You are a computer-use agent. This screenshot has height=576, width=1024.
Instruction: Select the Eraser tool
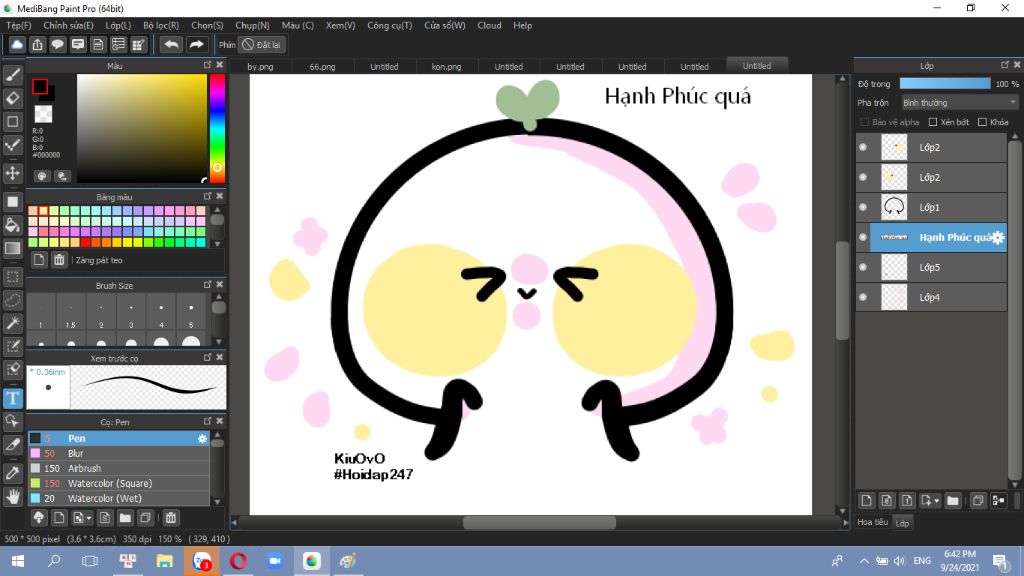(x=12, y=98)
